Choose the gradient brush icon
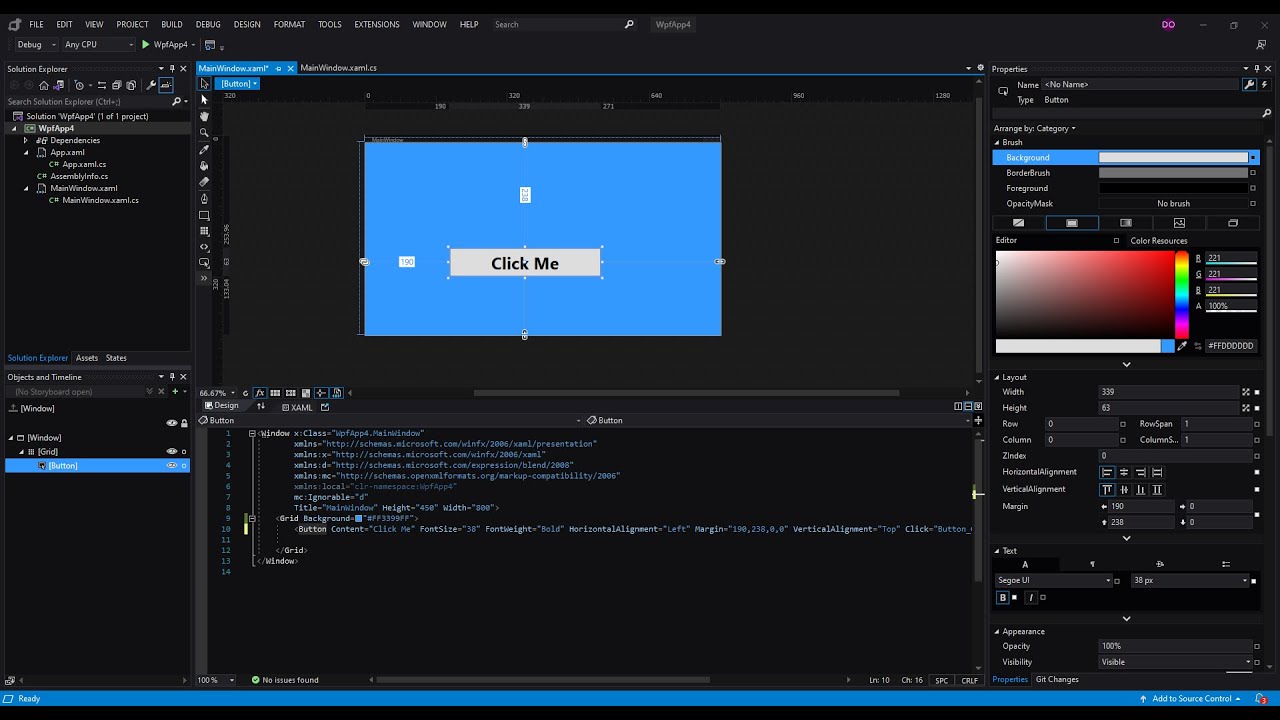This screenshot has width=1280, height=720. click(1126, 223)
